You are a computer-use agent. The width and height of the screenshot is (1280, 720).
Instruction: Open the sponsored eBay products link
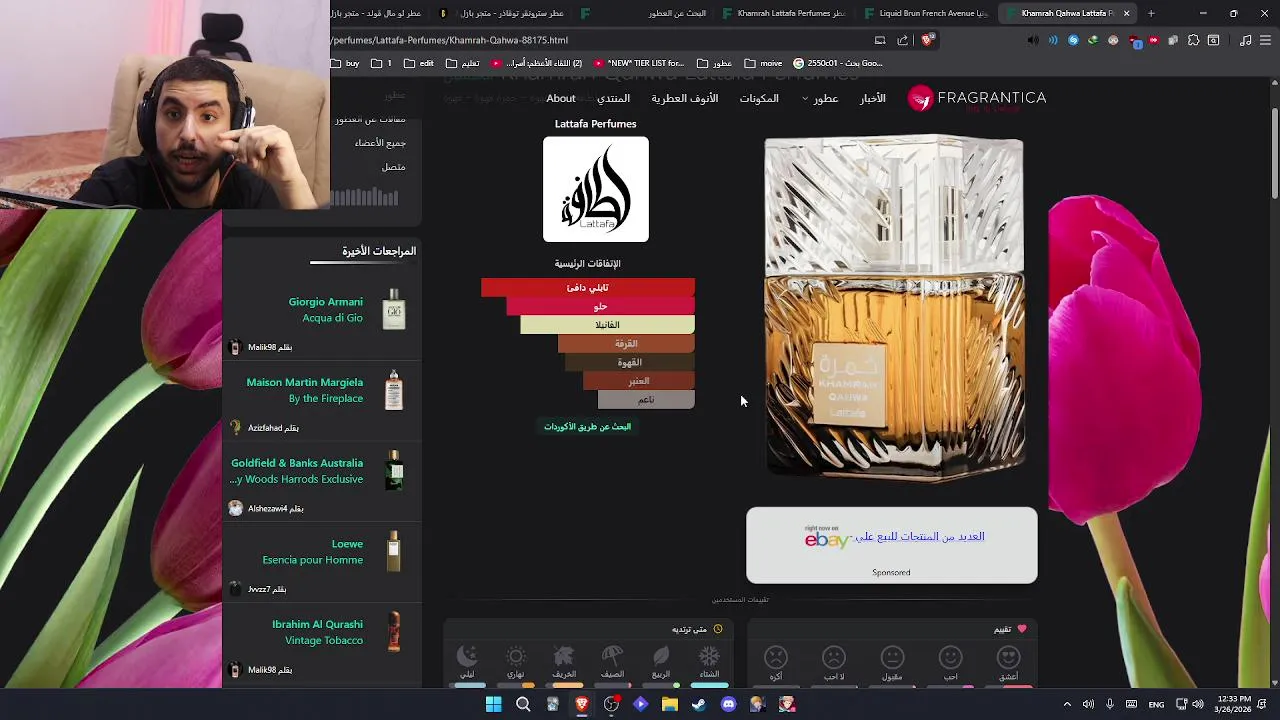(x=919, y=537)
